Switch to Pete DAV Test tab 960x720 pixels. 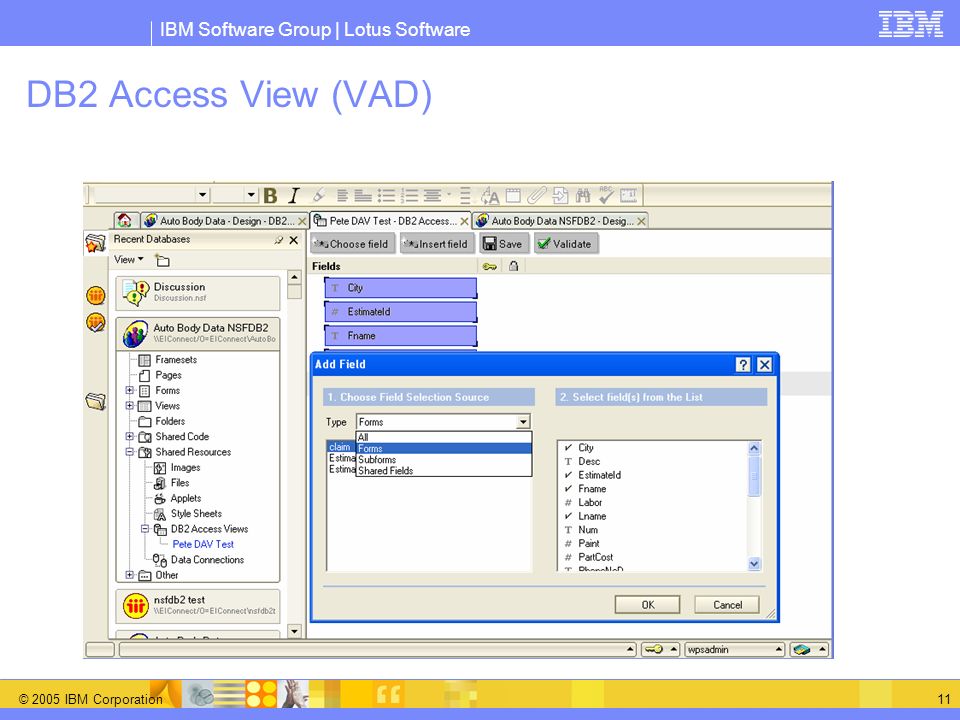click(x=391, y=220)
